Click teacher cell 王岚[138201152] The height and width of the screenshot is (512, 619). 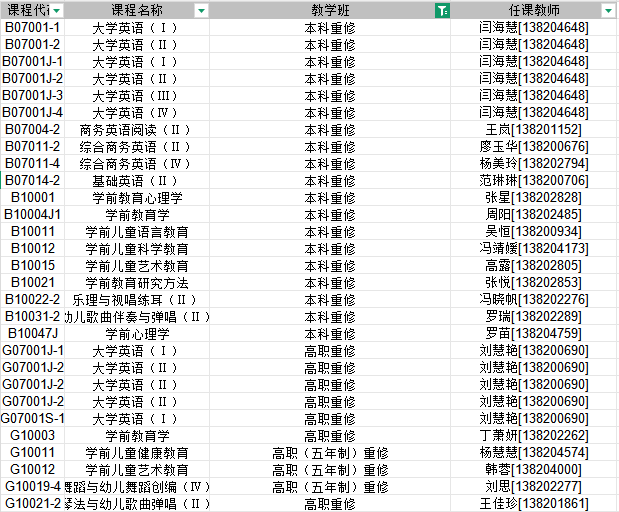click(x=533, y=130)
